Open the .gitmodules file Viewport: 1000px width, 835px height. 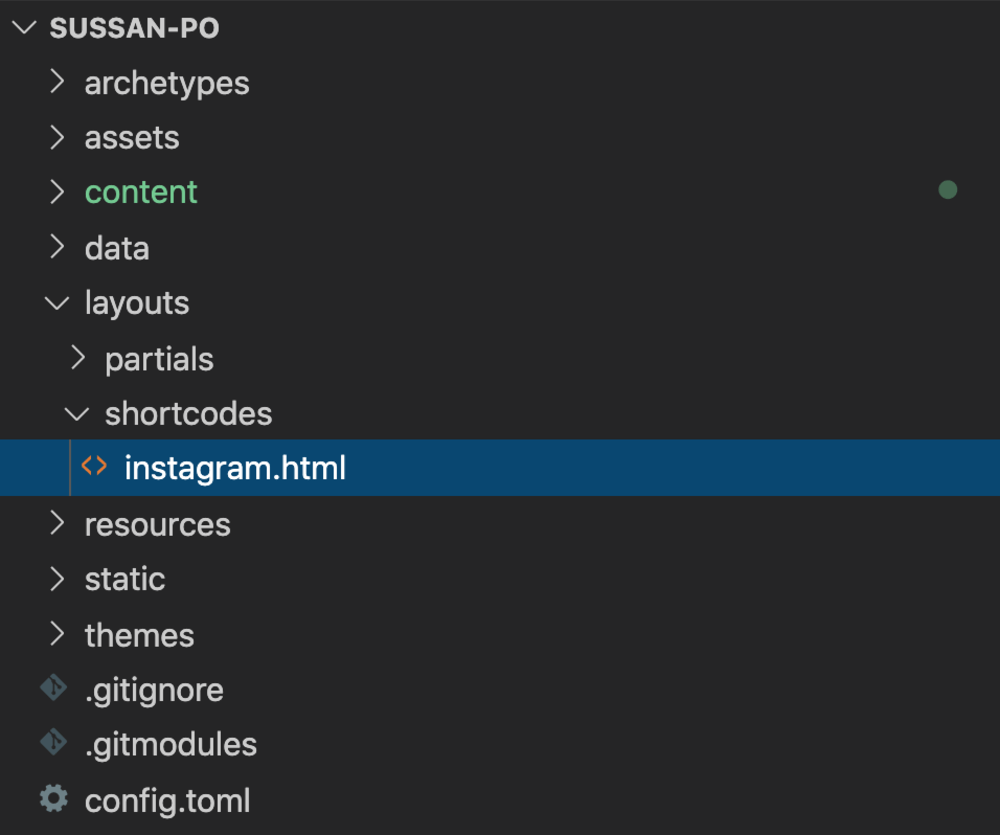click(x=170, y=745)
